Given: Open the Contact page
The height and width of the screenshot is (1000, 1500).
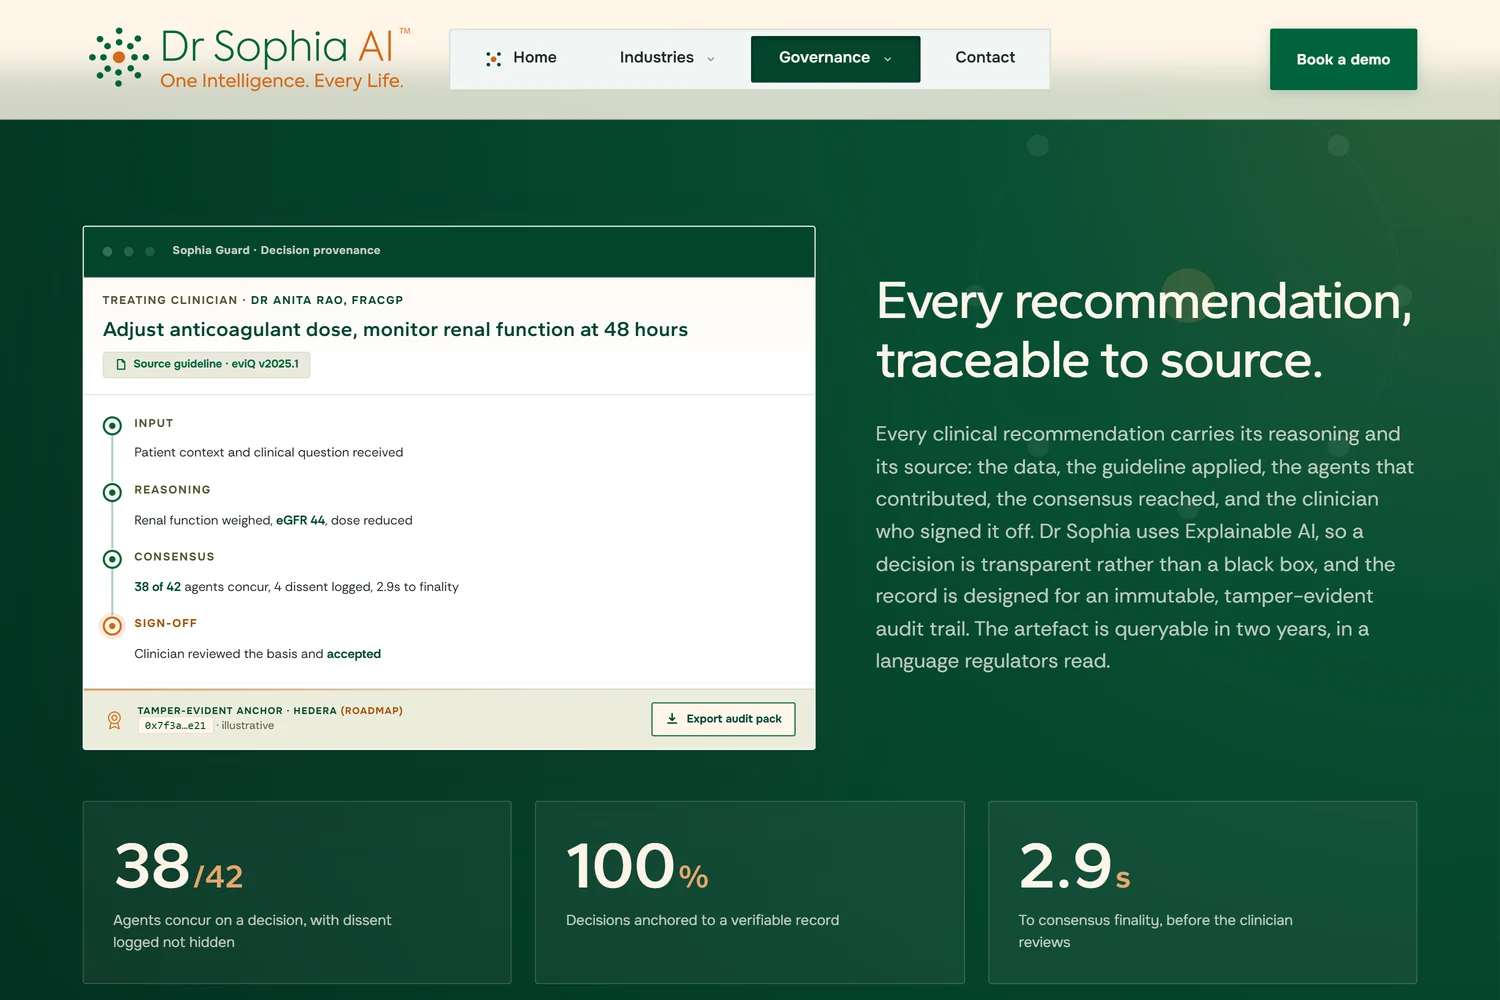Looking at the screenshot, I should point(985,59).
